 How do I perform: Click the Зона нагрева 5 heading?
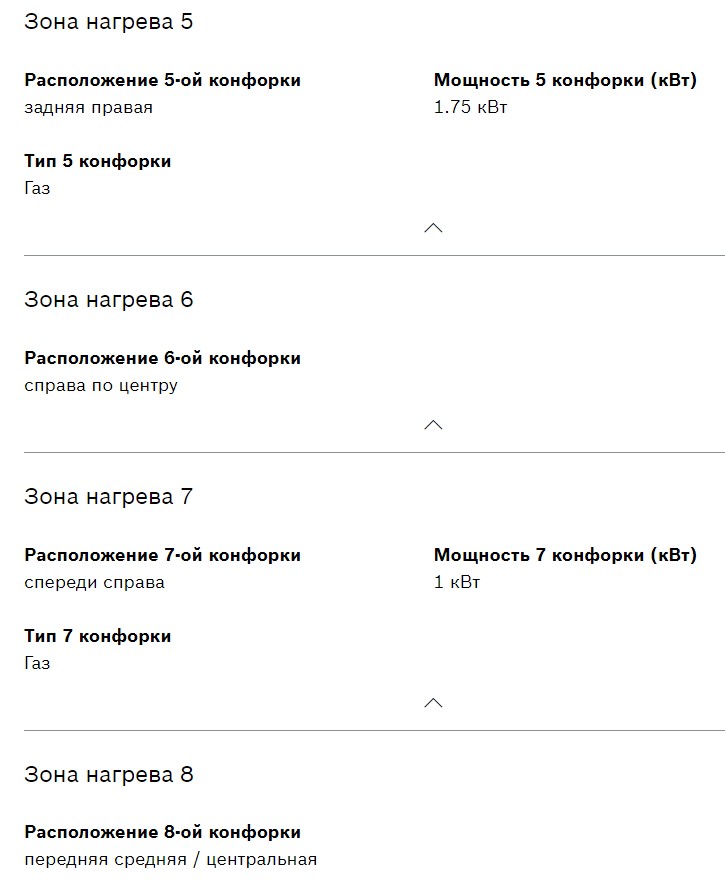coord(109,22)
